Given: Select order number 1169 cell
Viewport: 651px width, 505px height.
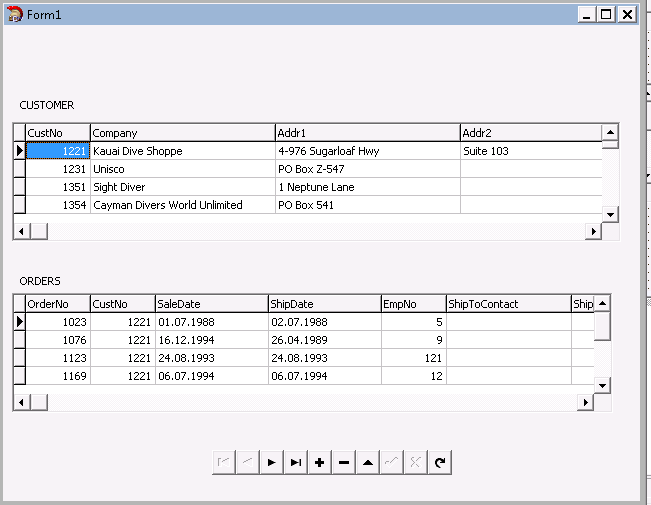Looking at the screenshot, I should click(58, 376).
